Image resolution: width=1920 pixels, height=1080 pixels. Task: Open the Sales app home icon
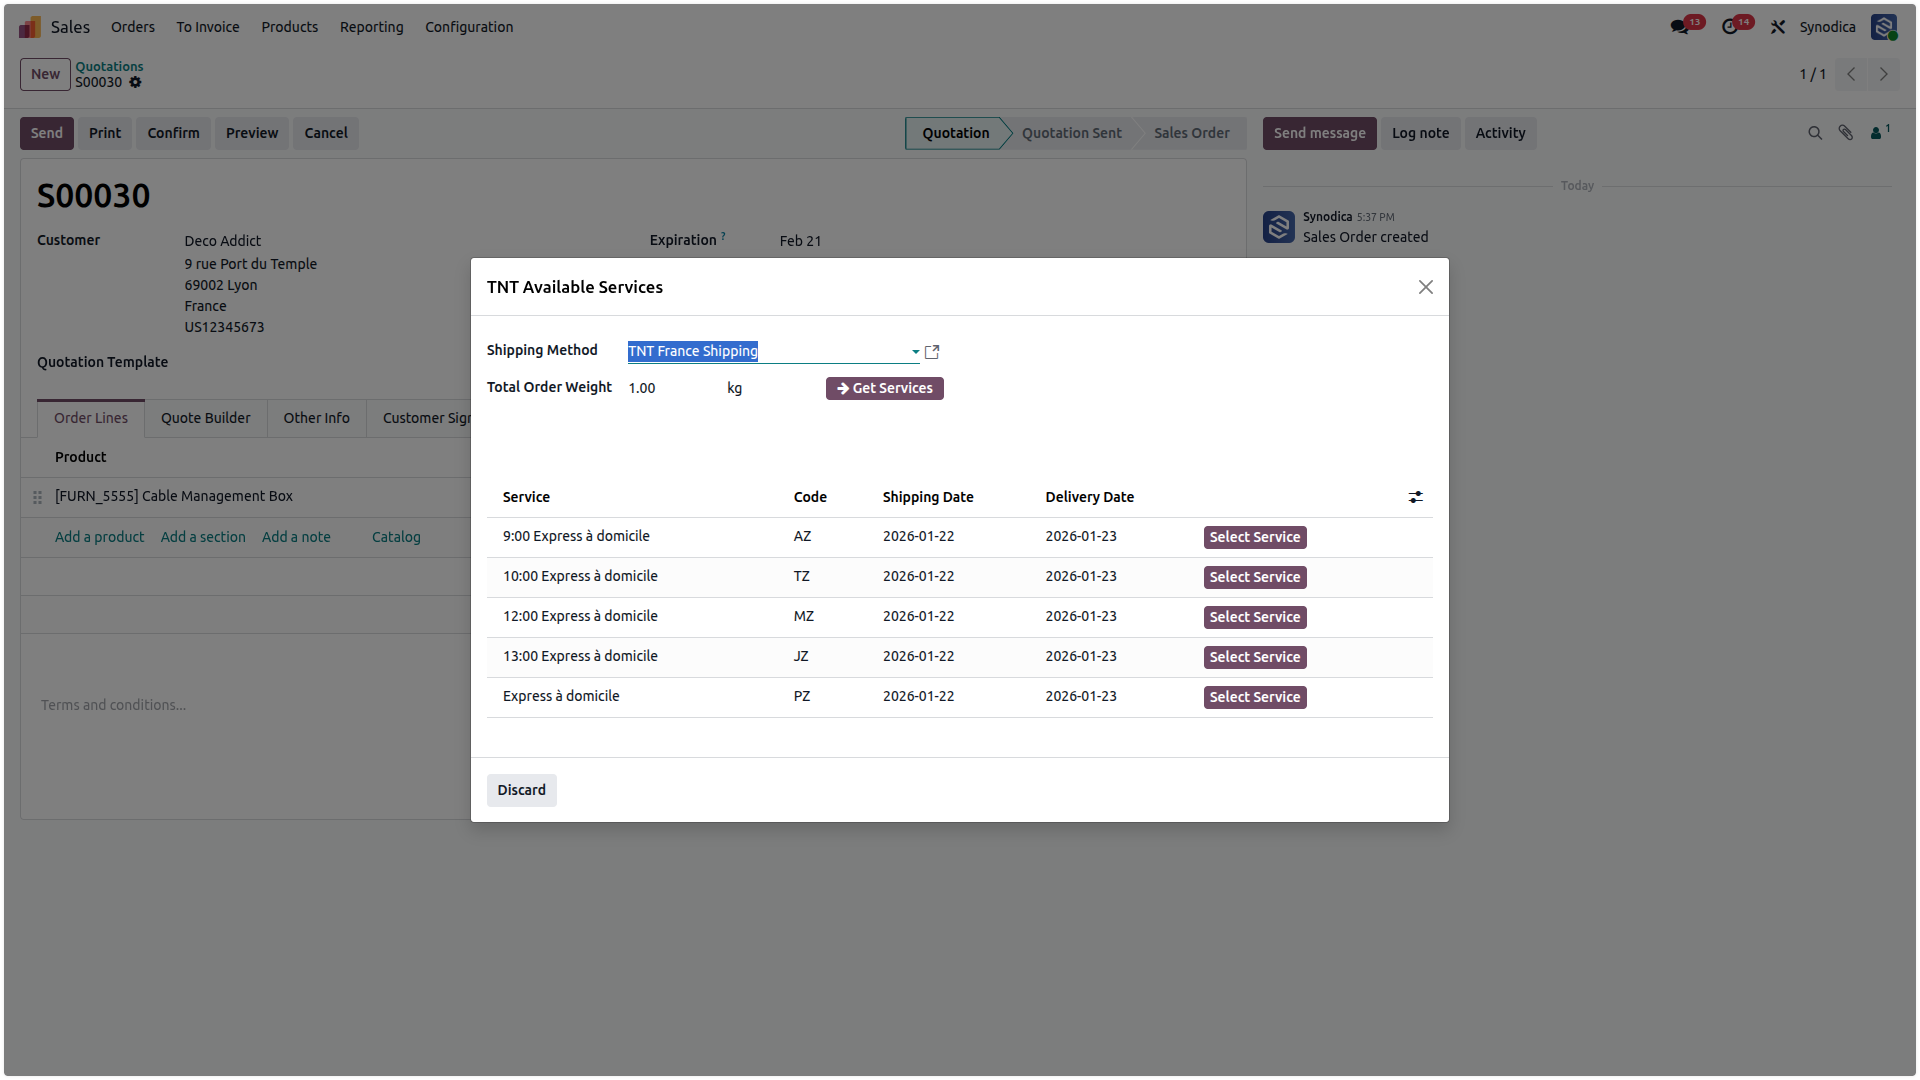click(30, 27)
